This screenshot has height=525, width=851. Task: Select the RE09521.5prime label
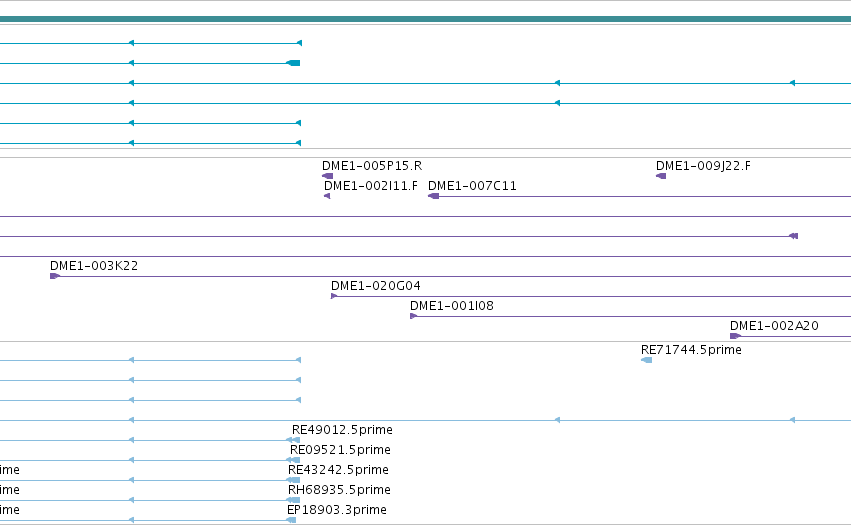point(340,450)
